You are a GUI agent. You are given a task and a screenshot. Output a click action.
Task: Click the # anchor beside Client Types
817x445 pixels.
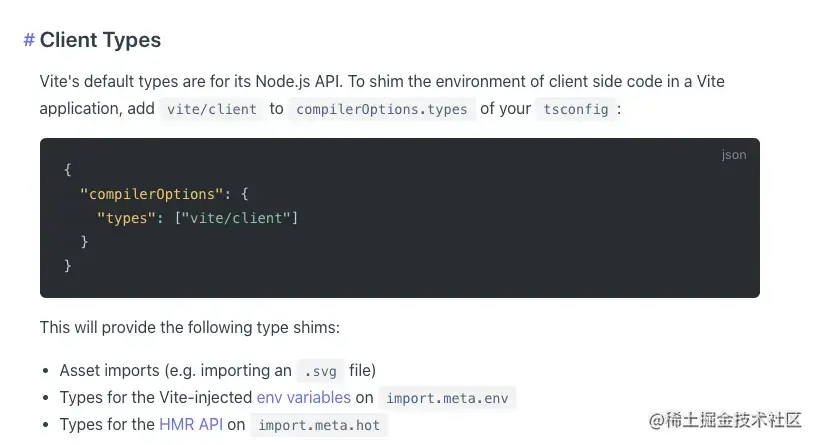pos(29,40)
